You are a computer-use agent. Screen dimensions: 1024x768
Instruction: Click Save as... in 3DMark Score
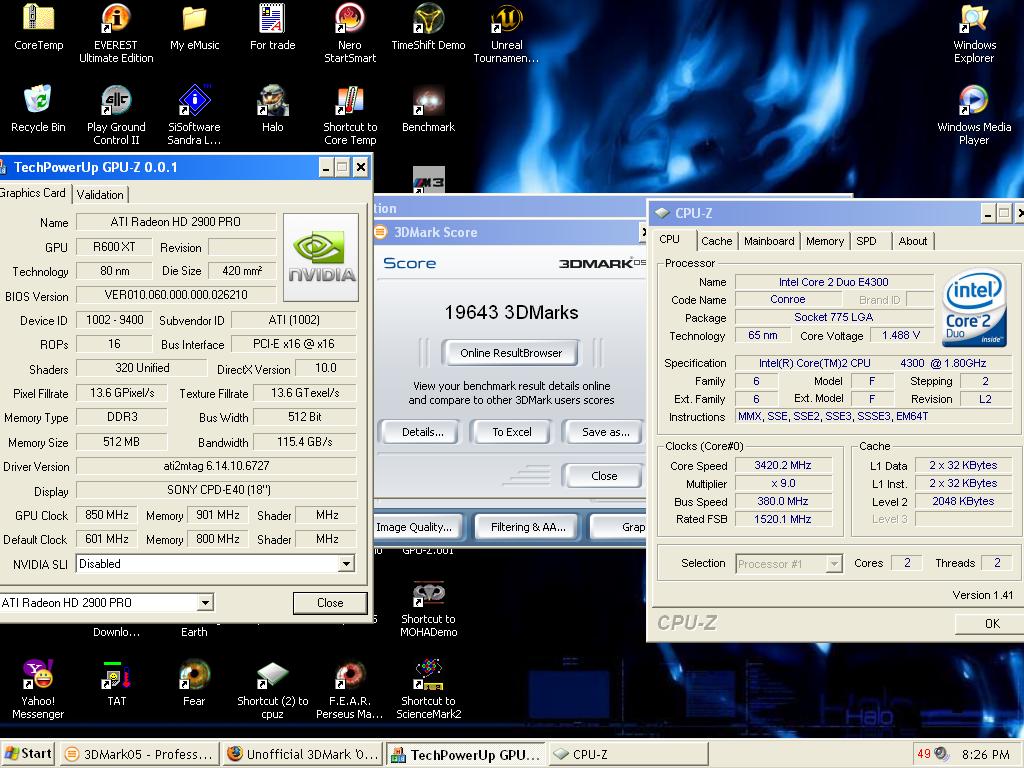(x=605, y=432)
